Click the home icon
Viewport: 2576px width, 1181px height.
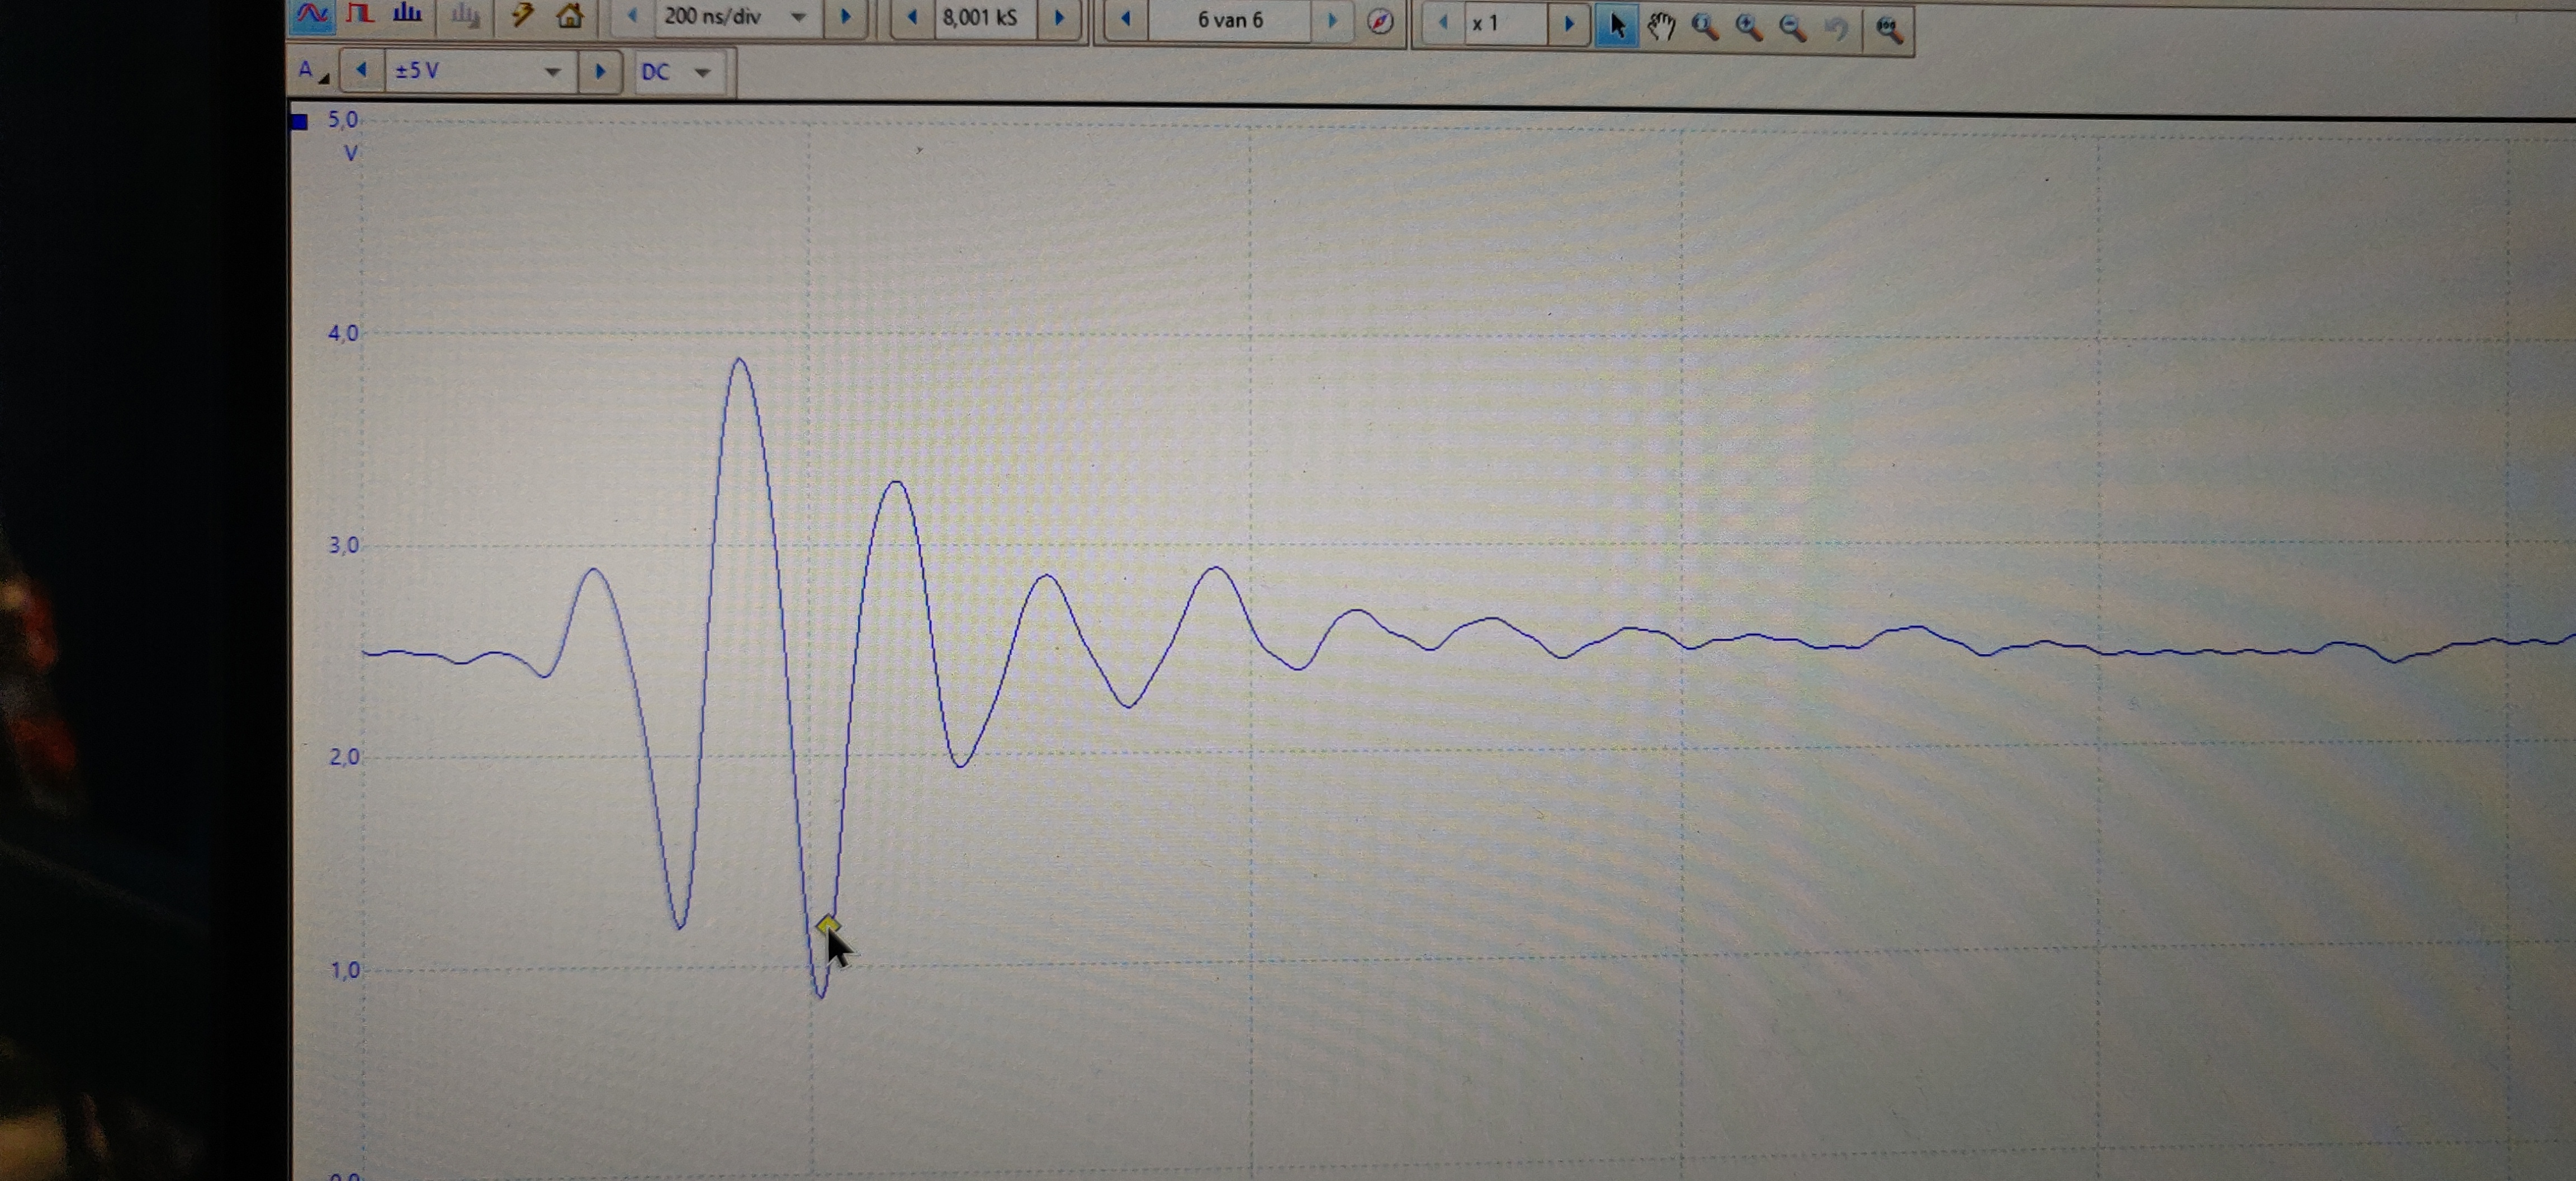tap(570, 16)
